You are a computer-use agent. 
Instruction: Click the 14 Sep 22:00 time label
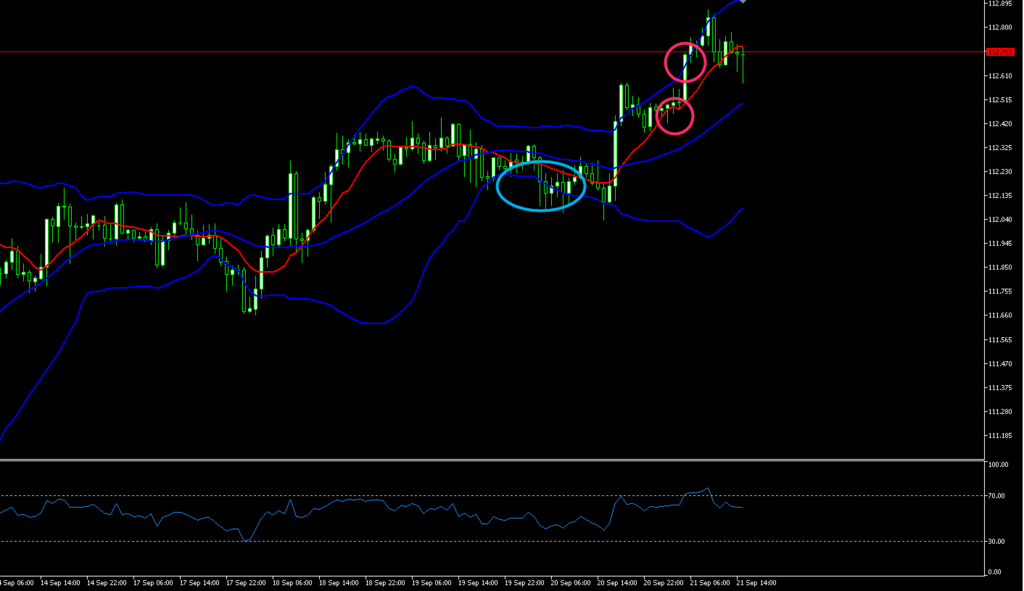(106, 583)
